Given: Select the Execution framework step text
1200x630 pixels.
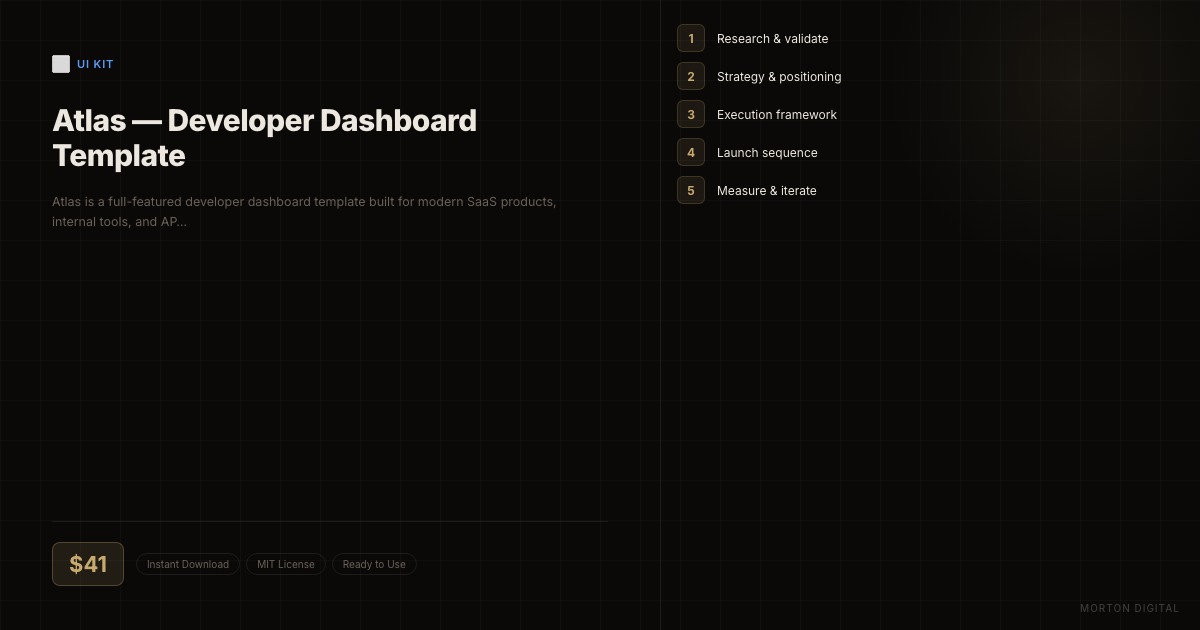Looking at the screenshot, I should tap(777, 115).
